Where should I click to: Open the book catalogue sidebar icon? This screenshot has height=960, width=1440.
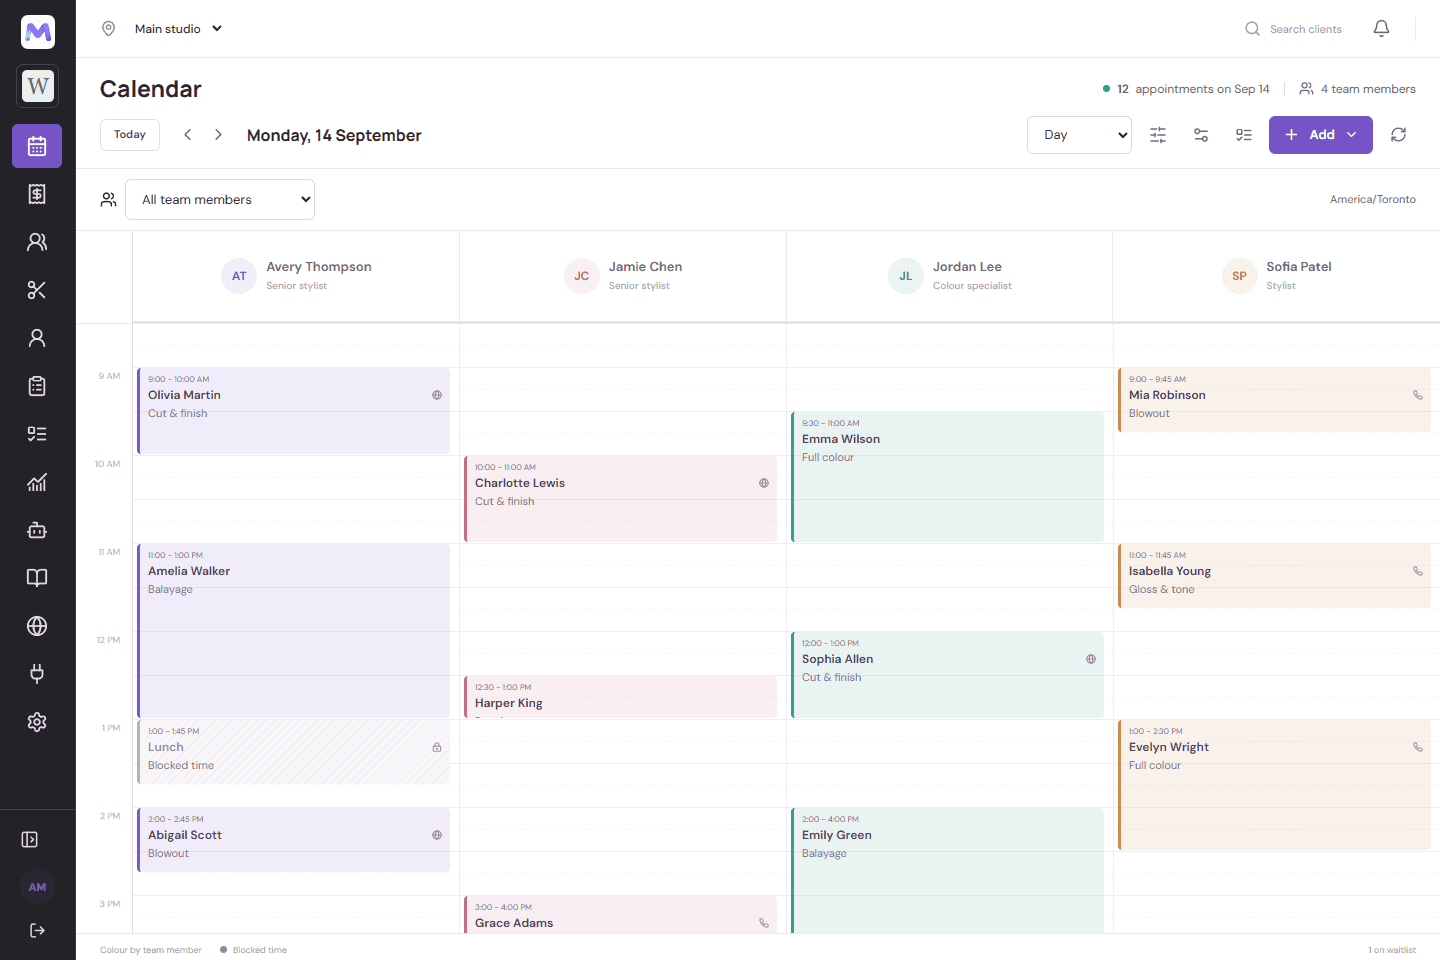point(37,578)
